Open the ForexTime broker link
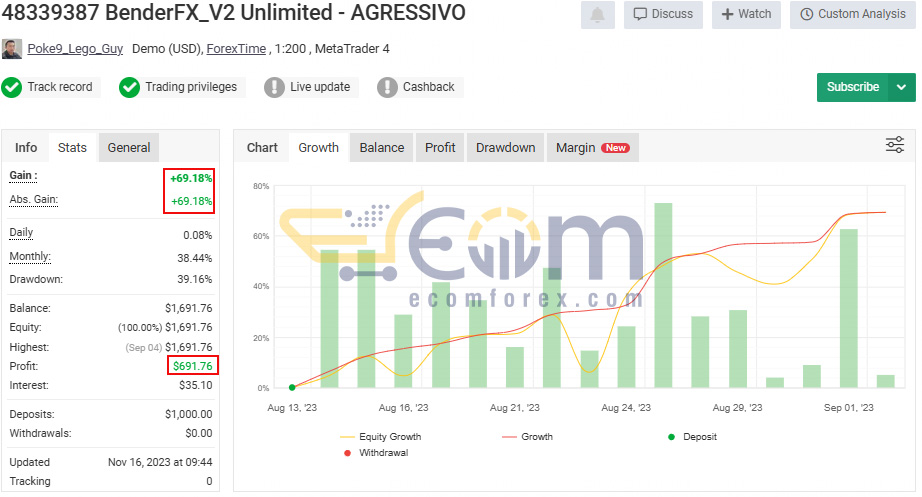The height and width of the screenshot is (497, 922). (x=236, y=49)
